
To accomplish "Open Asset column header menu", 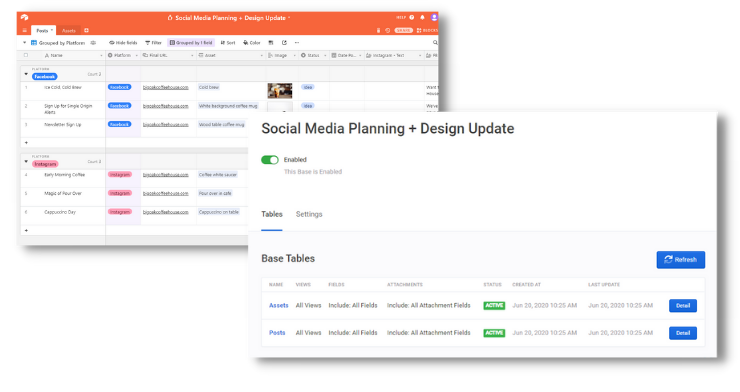I will [262, 56].
